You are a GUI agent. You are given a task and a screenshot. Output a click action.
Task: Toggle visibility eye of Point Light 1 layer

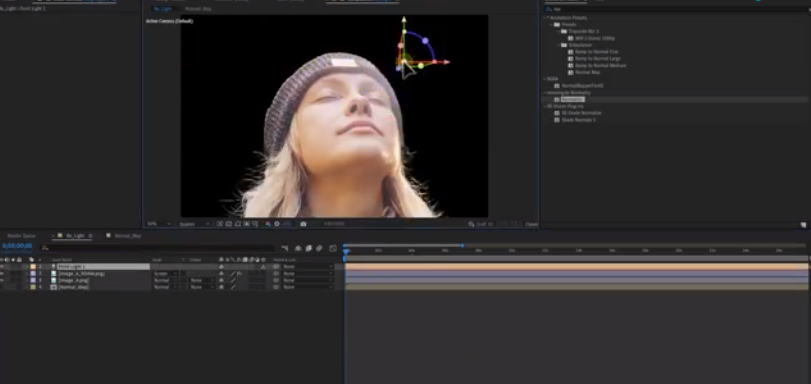2,267
